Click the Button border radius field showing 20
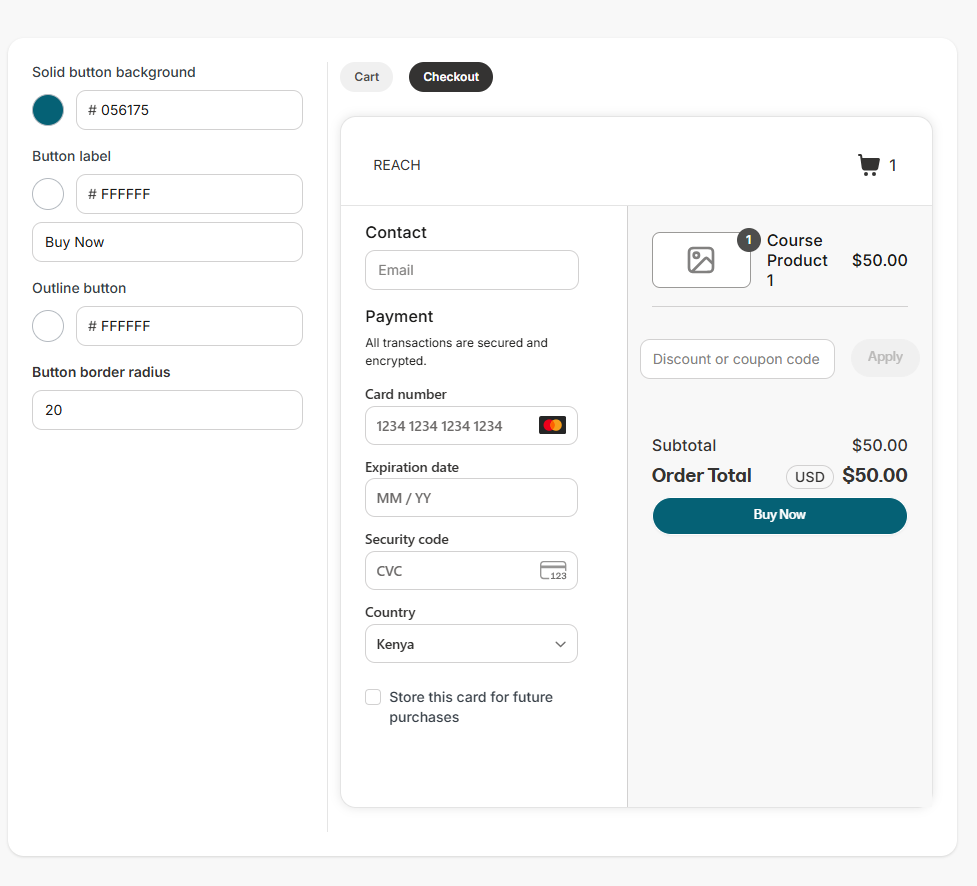The height and width of the screenshot is (886, 977). pyautogui.click(x=166, y=410)
